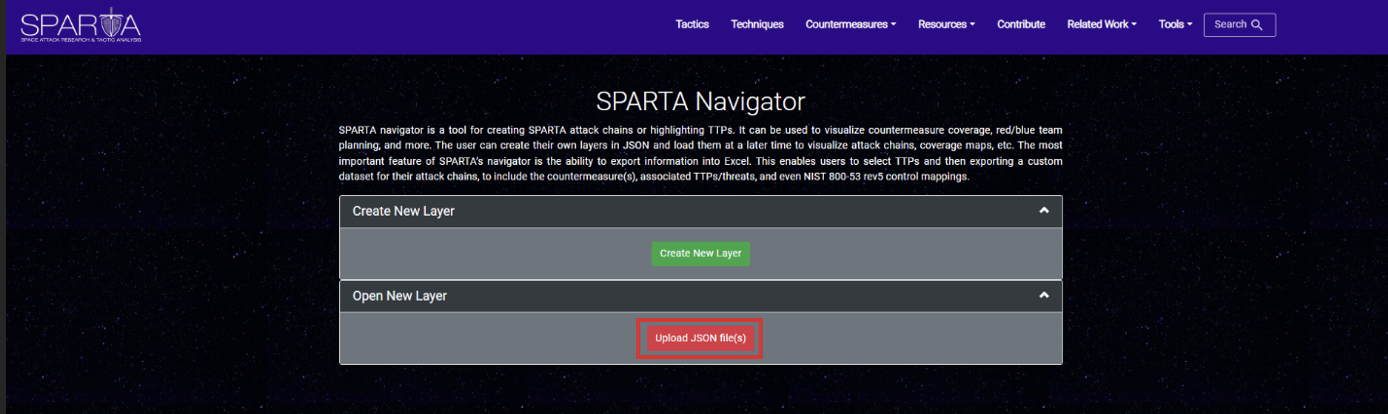1388x414 pixels.
Task: Click the green Create New Layer button
Action: pos(701,253)
